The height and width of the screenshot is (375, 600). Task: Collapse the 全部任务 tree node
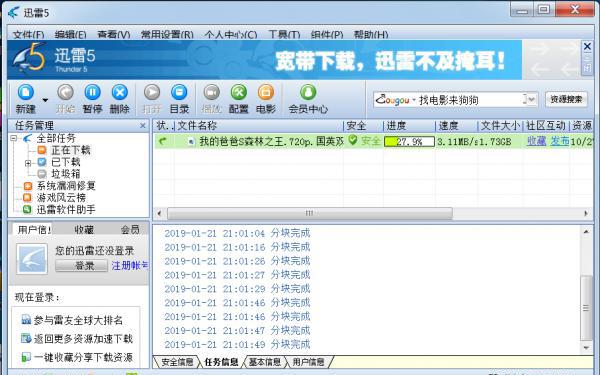point(14,138)
